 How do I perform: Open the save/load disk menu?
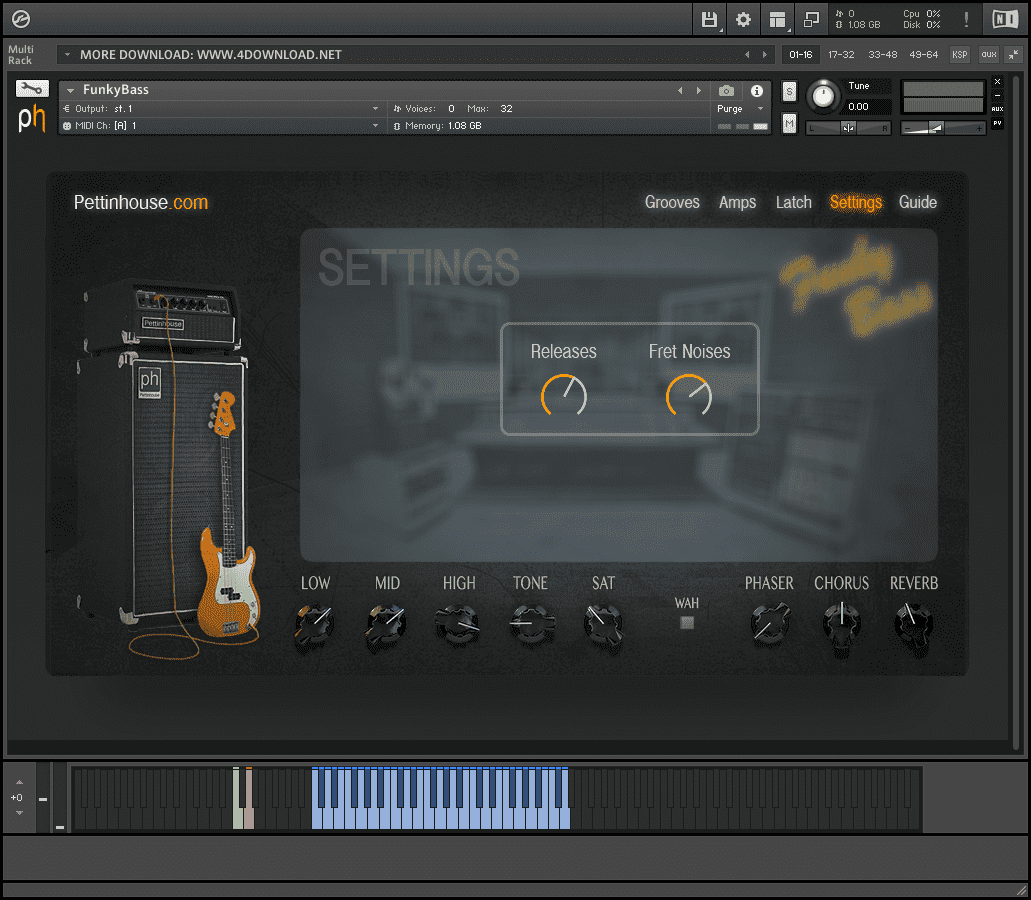[709, 20]
